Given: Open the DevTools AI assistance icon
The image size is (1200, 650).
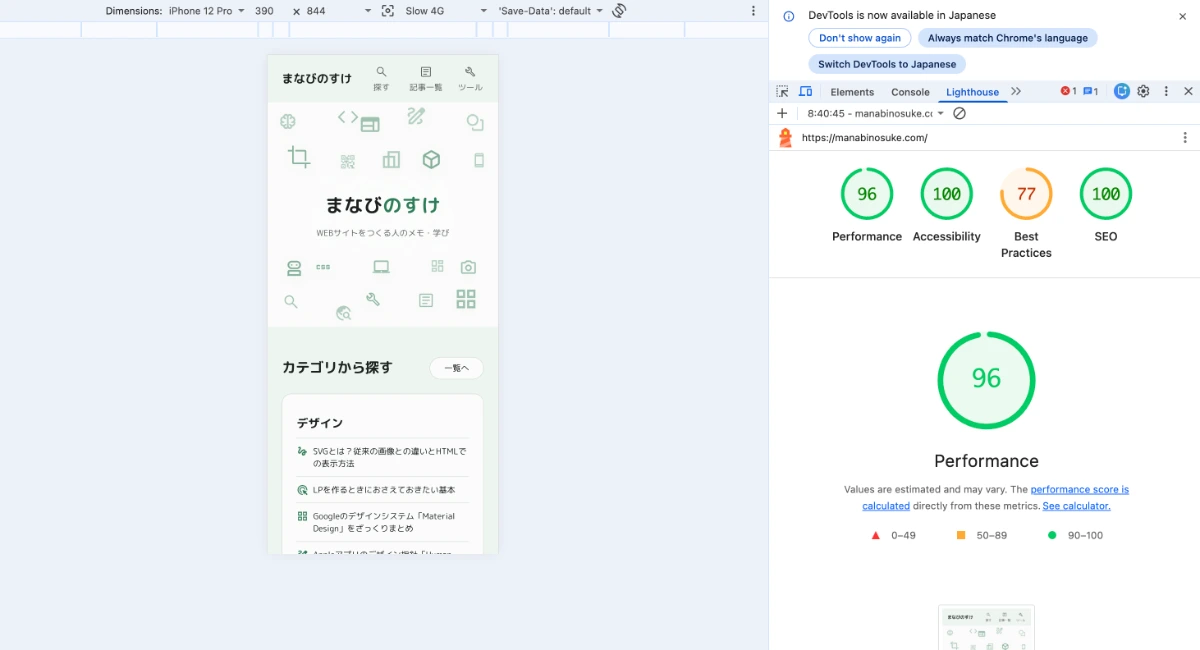Looking at the screenshot, I should click(1122, 91).
